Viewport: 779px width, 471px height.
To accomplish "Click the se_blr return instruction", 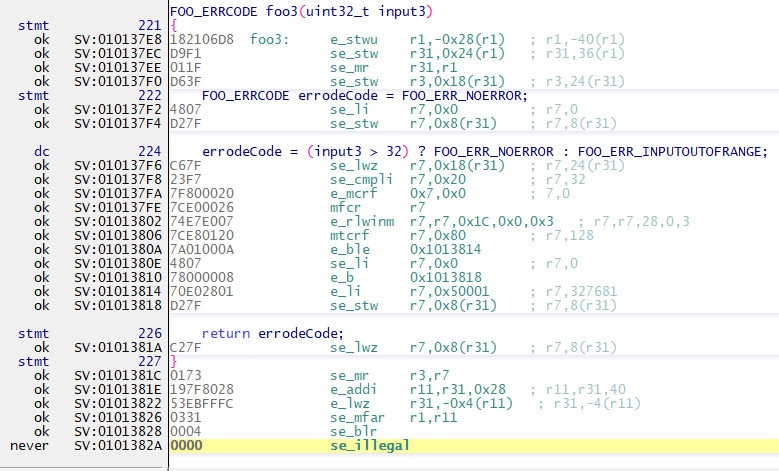I will click(354, 431).
